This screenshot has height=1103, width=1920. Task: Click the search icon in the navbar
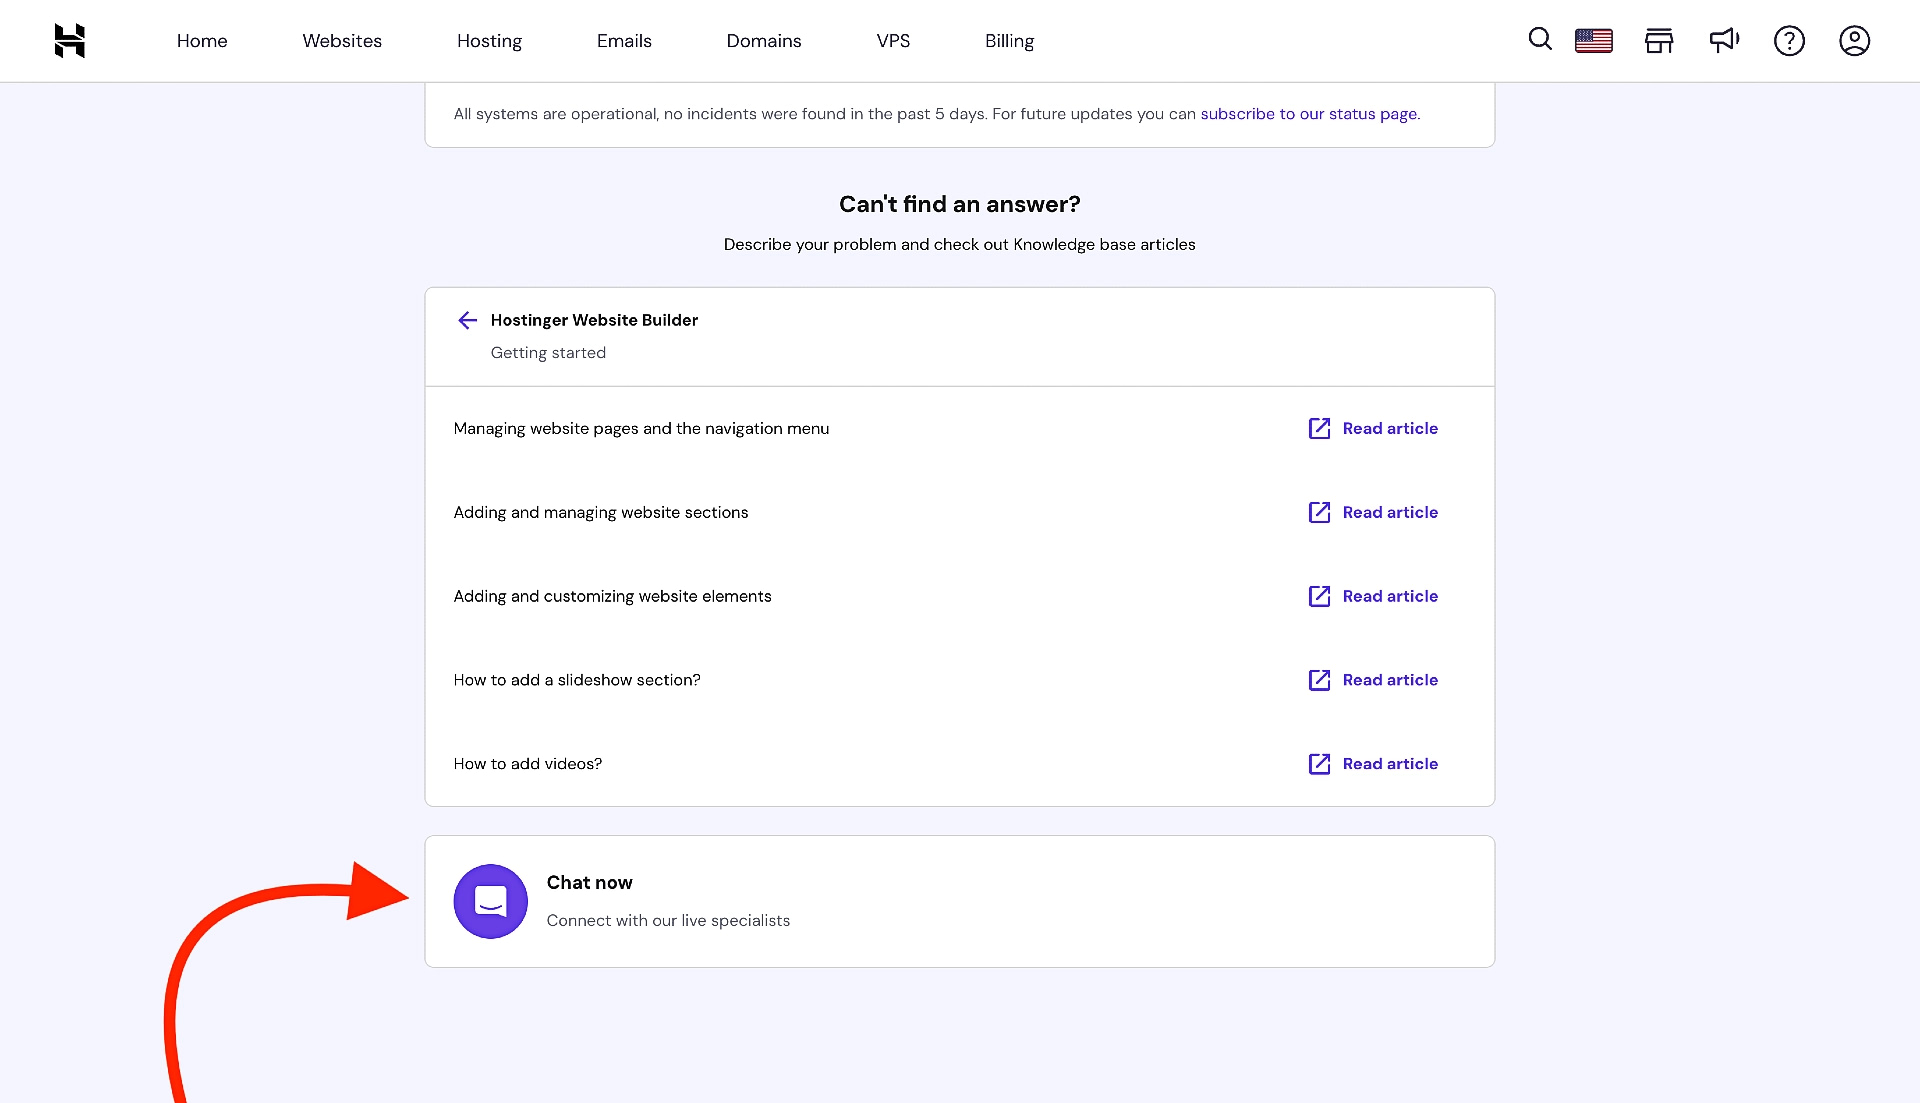click(x=1540, y=41)
